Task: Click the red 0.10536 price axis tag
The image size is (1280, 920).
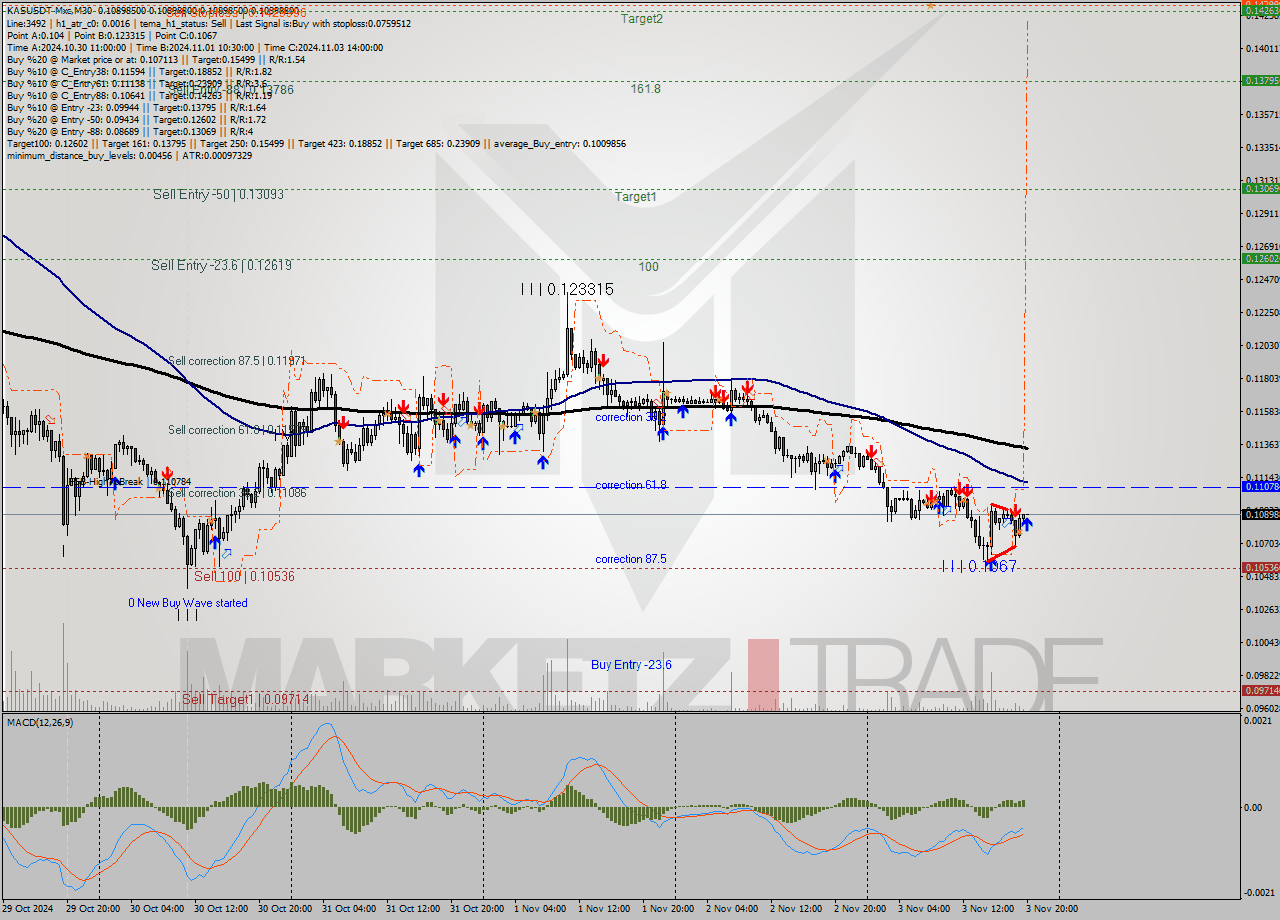Action: point(1259,568)
